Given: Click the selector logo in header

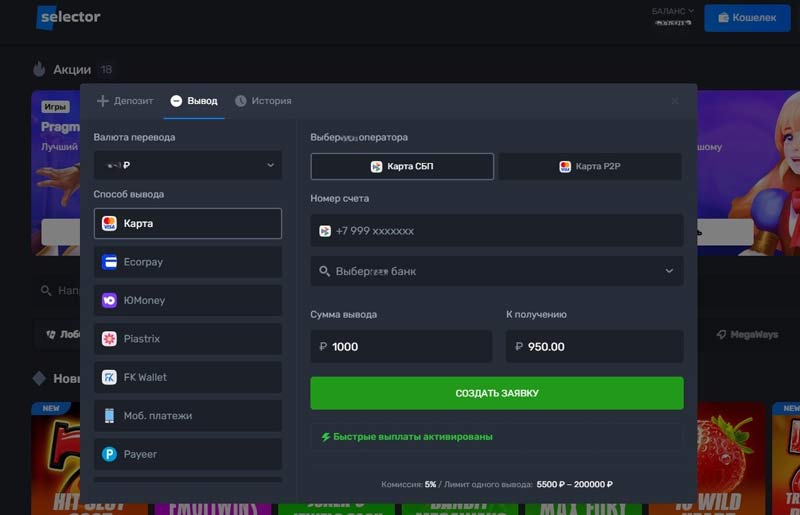Looking at the screenshot, I should click(69, 17).
